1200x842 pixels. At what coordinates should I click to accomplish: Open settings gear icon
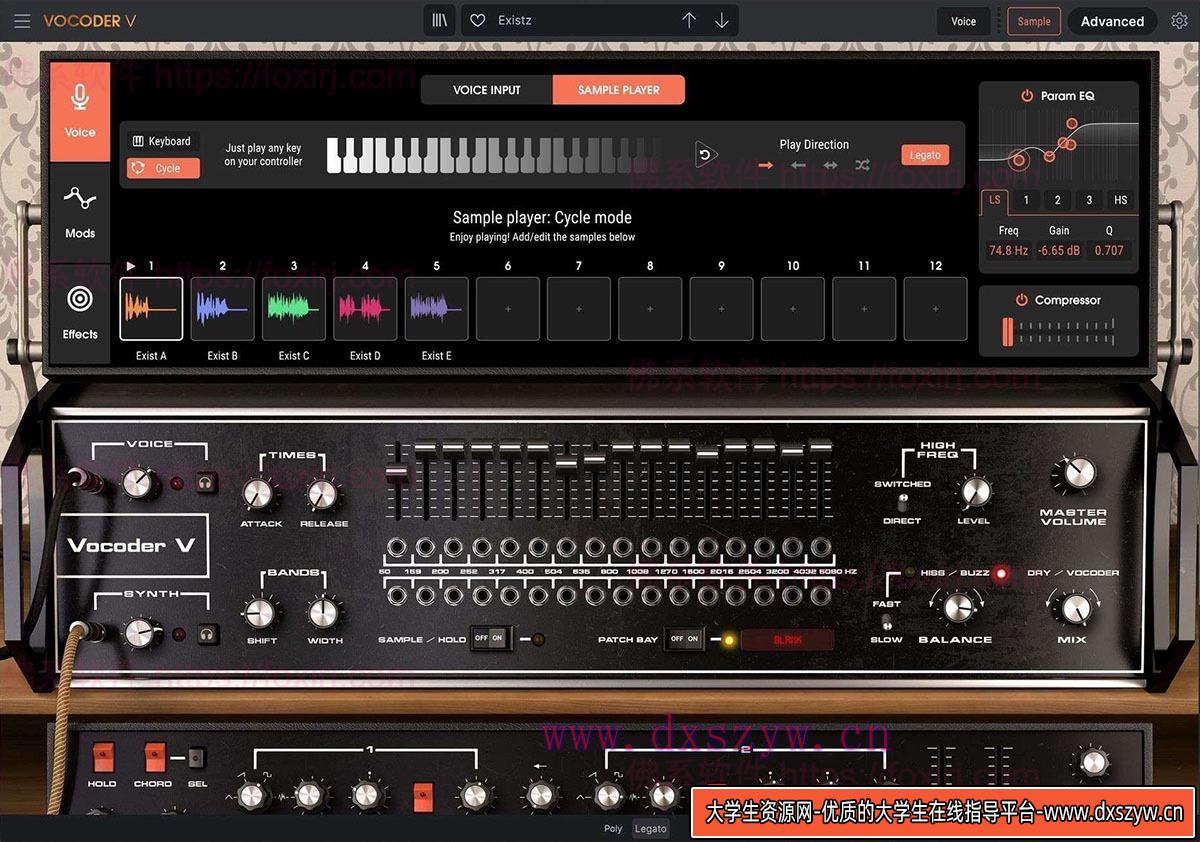tap(1178, 21)
